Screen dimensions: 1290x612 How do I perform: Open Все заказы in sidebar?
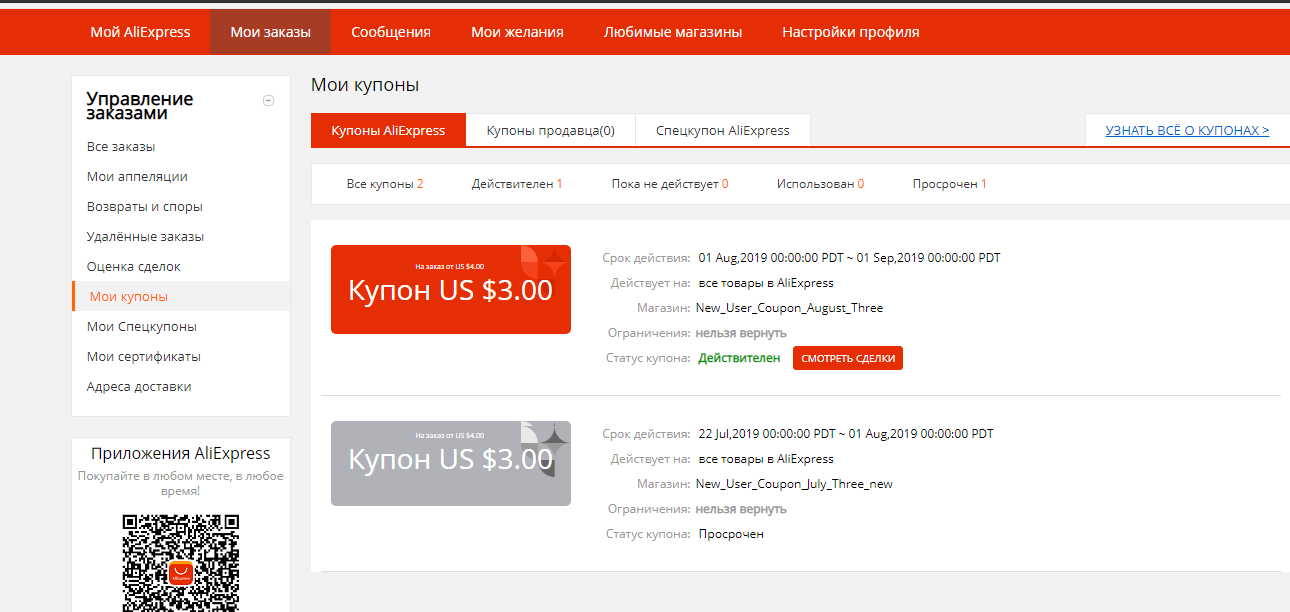[x=121, y=147]
